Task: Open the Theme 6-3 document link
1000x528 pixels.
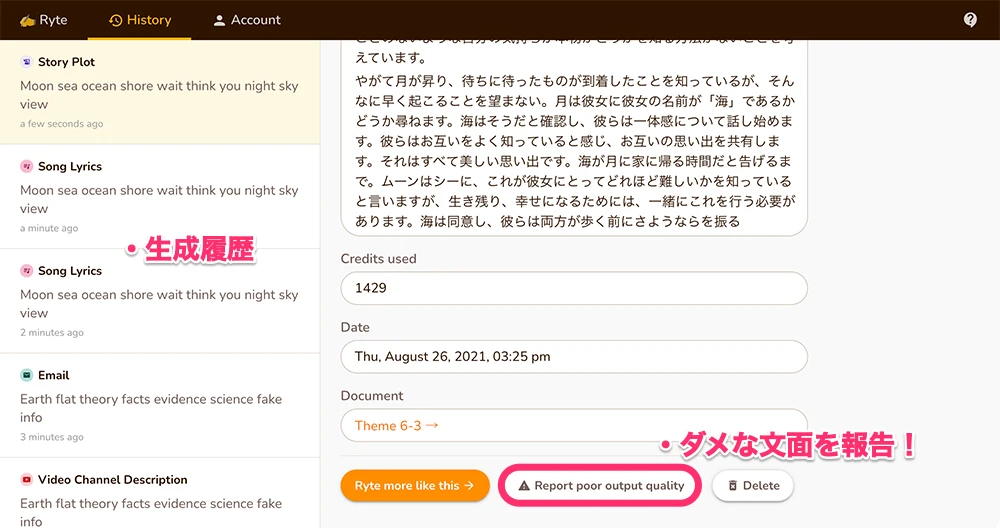Action: pos(396,425)
